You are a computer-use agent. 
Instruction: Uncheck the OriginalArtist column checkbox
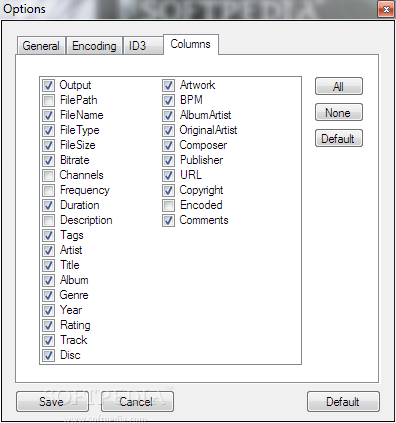coord(168,130)
